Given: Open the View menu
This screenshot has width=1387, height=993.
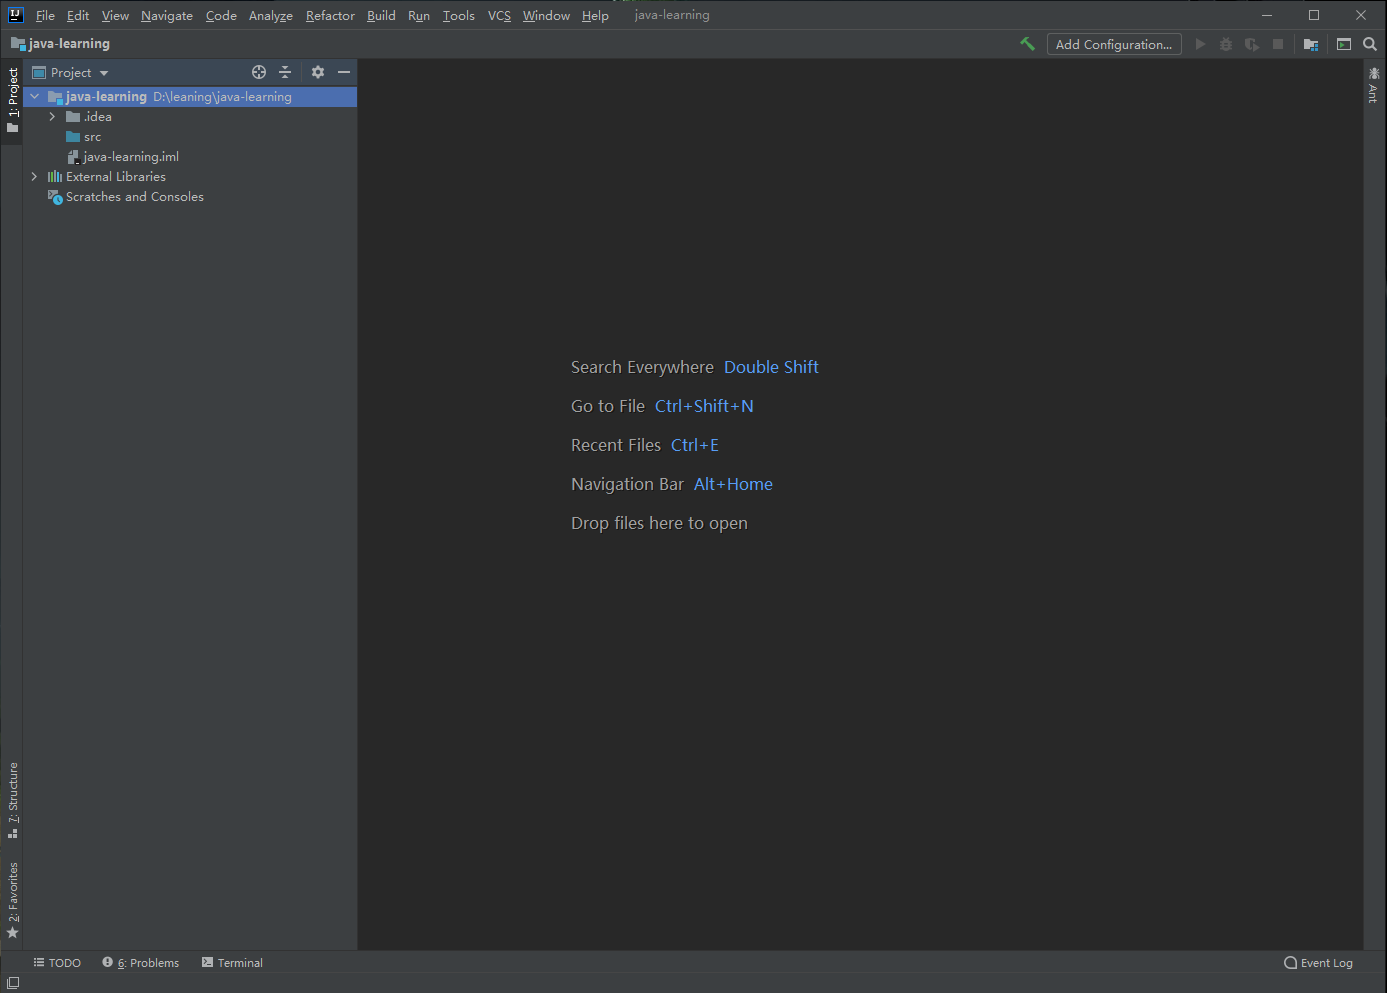Looking at the screenshot, I should click(115, 15).
